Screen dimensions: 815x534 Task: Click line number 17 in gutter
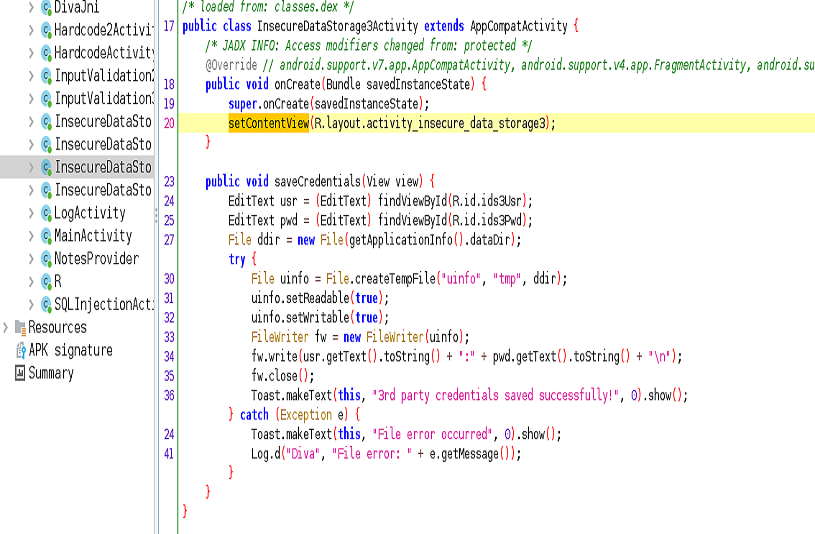click(169, 26)
